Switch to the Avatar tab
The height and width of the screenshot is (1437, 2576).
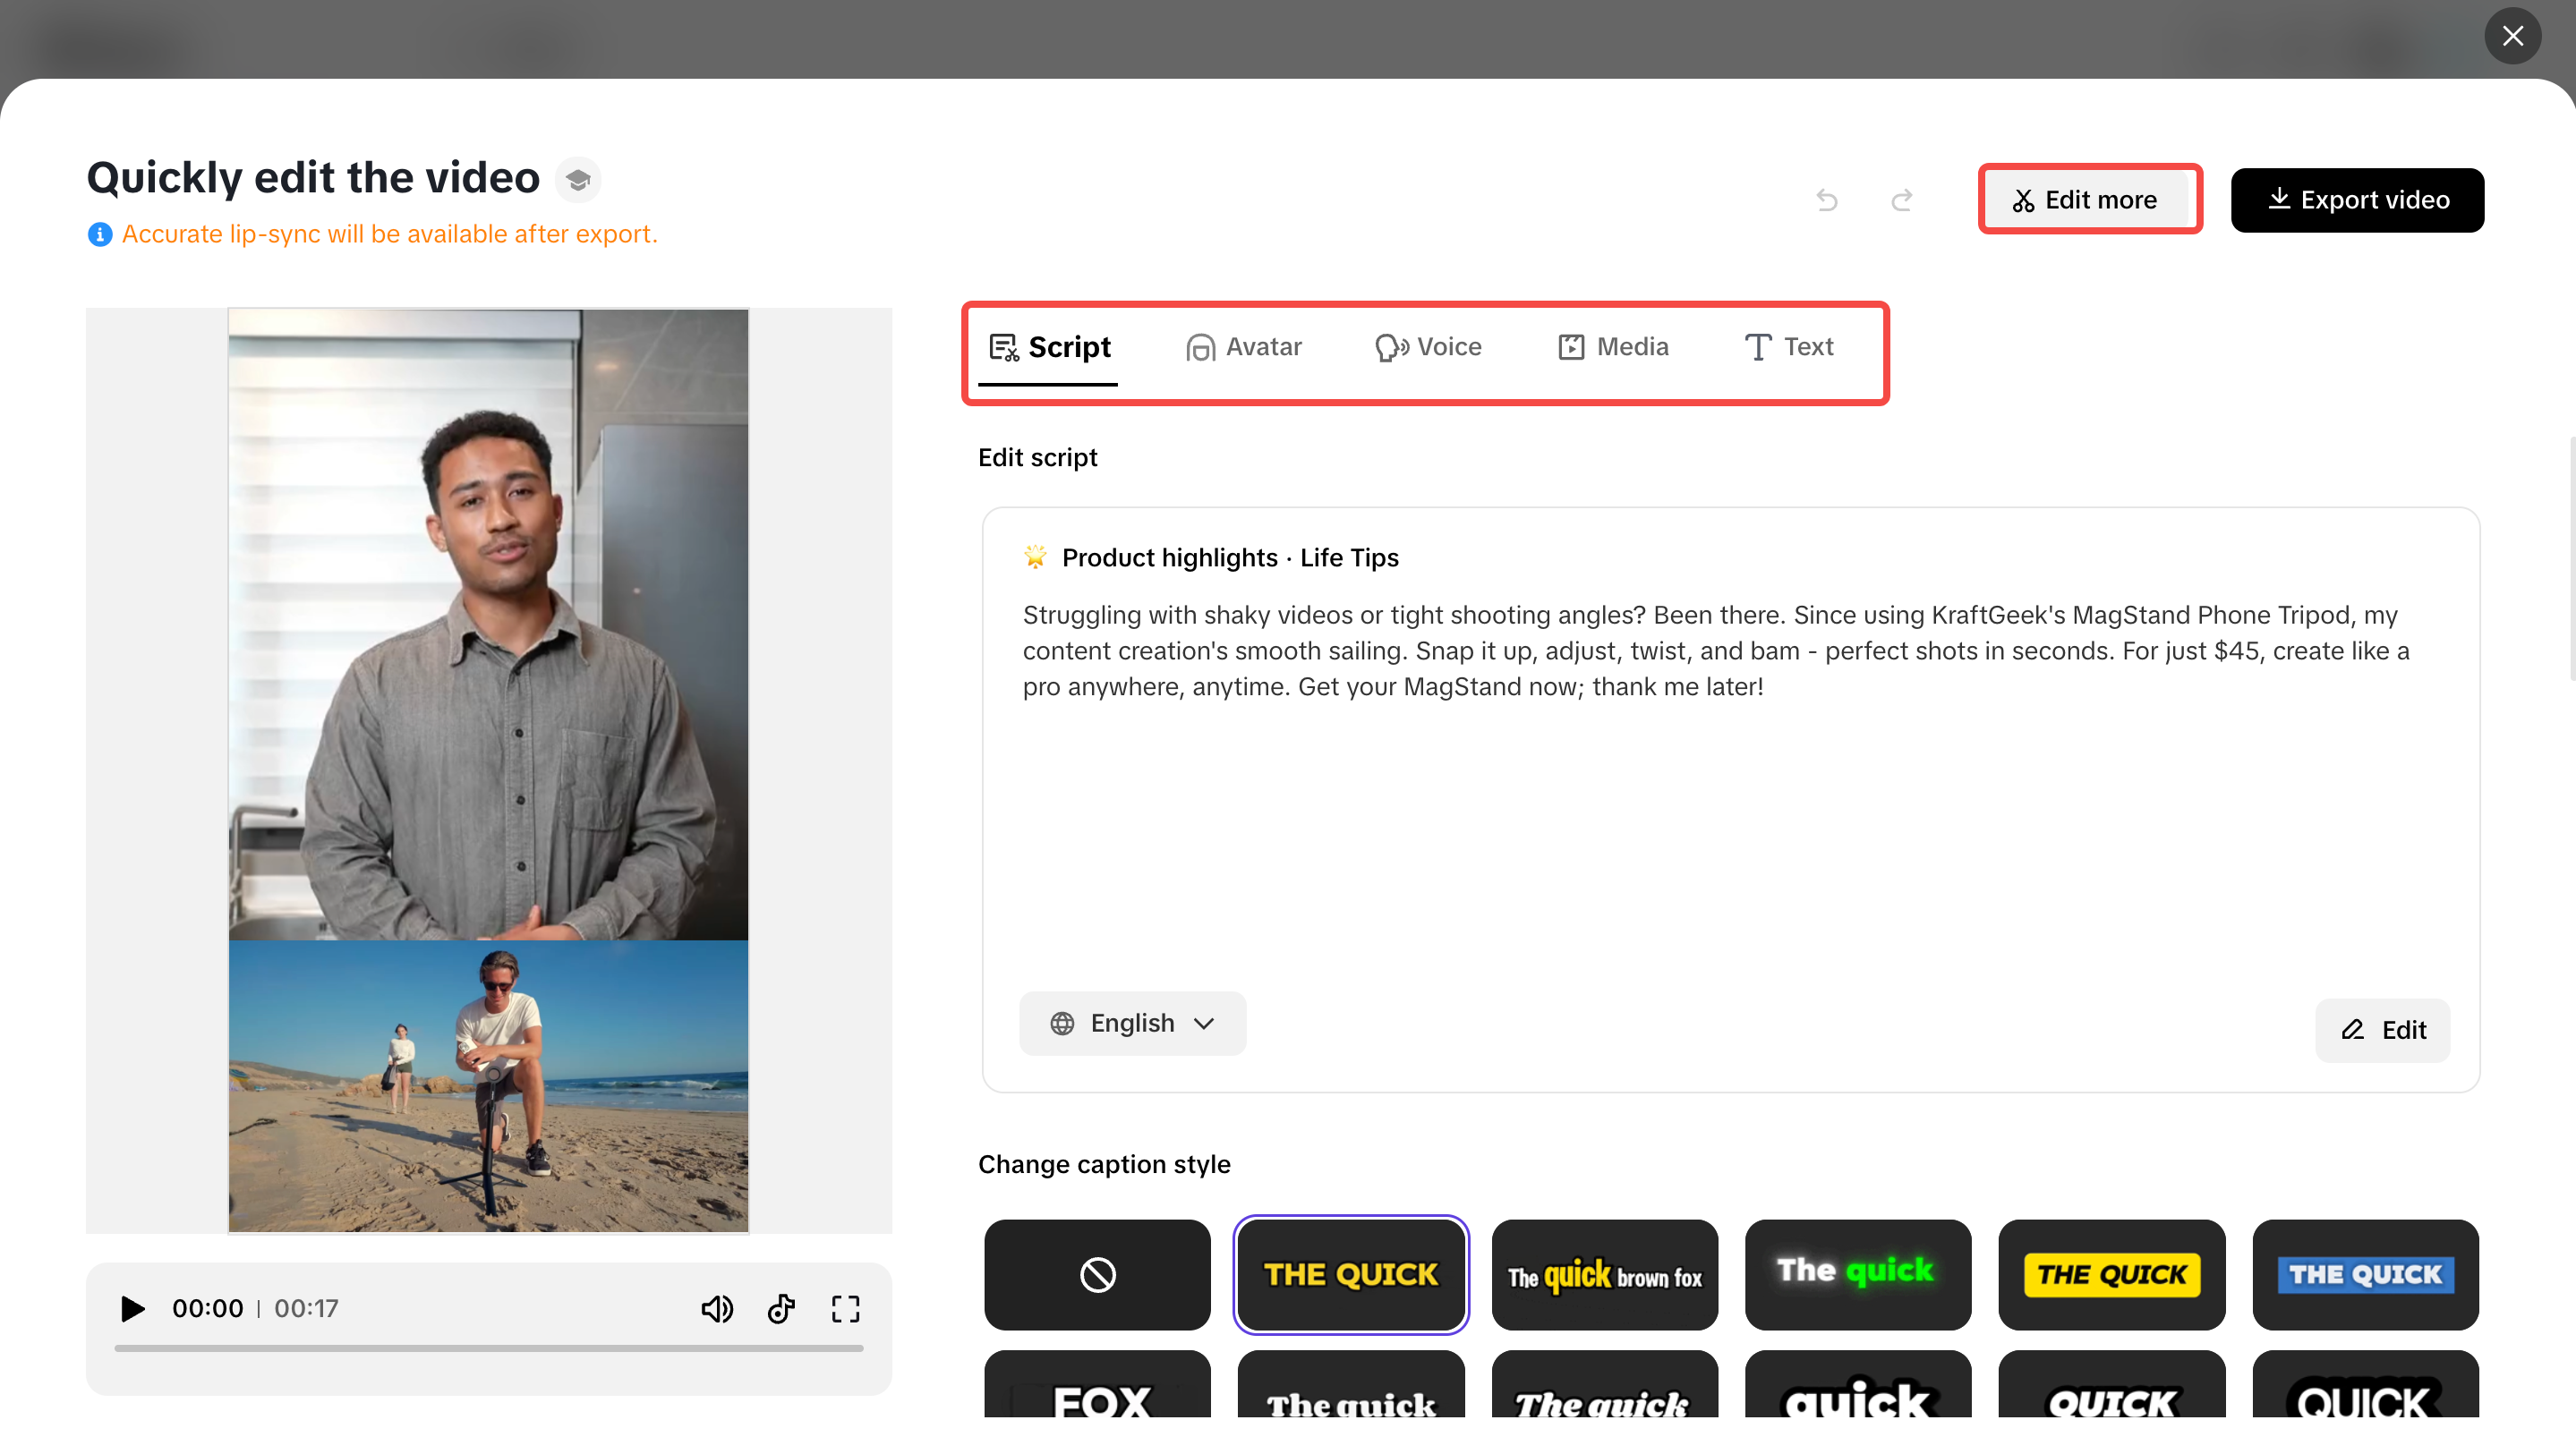[x=1243, y=347]
